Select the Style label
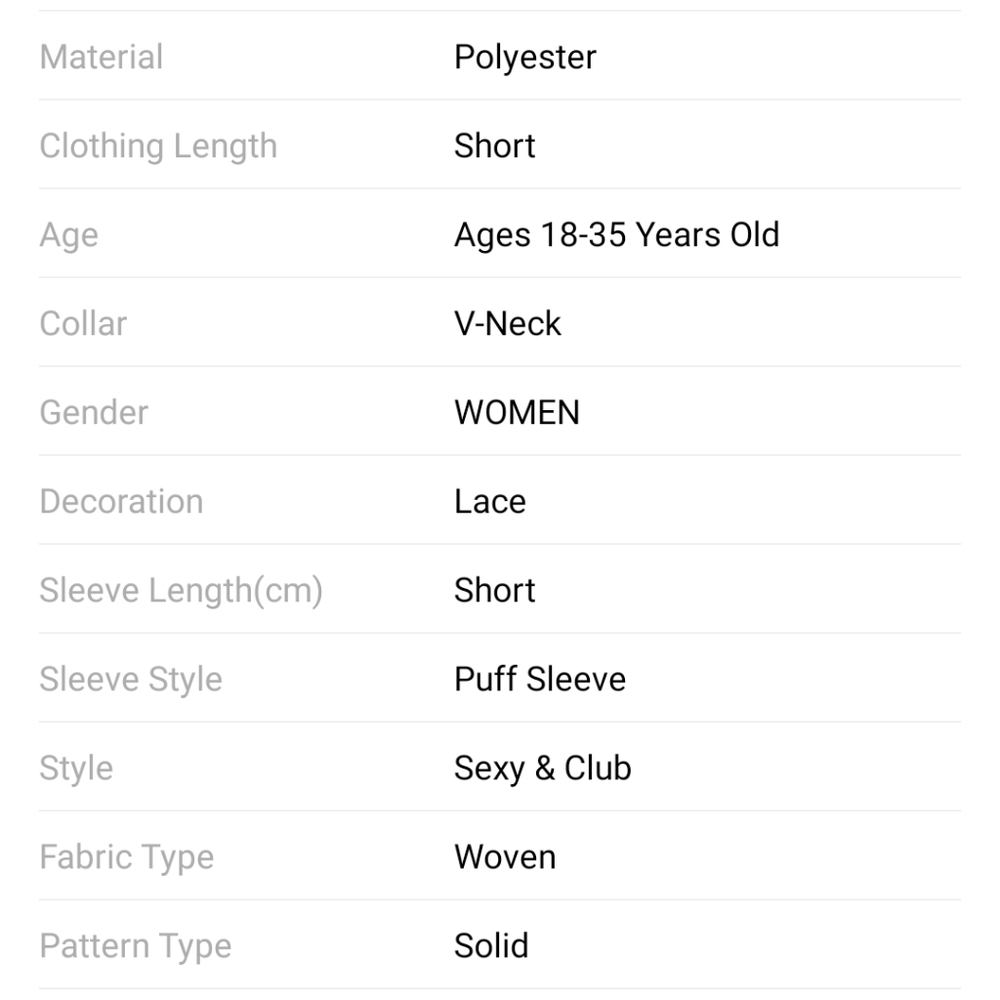 point(76,769)
